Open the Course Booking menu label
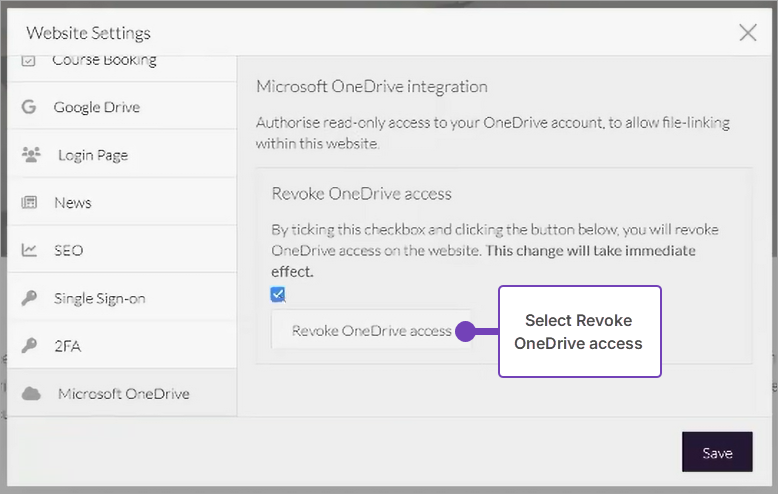 click(x=104, y=60)
